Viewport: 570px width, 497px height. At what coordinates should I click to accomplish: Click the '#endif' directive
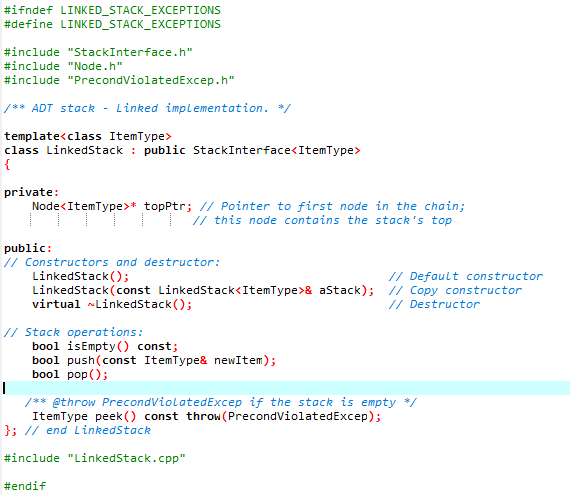click(25, 486)
